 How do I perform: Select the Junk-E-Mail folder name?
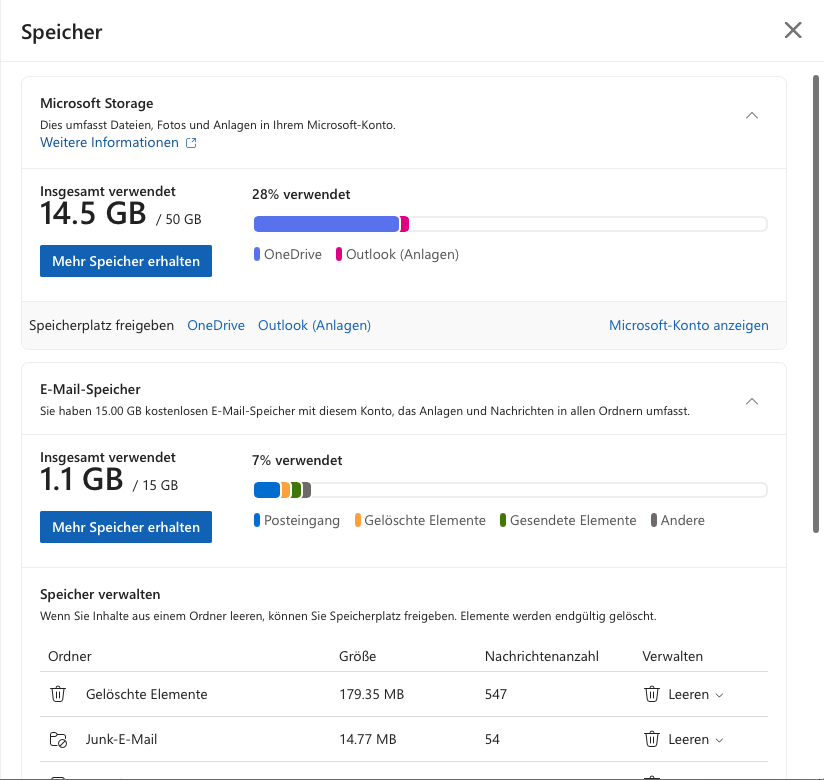pos(121,740)
